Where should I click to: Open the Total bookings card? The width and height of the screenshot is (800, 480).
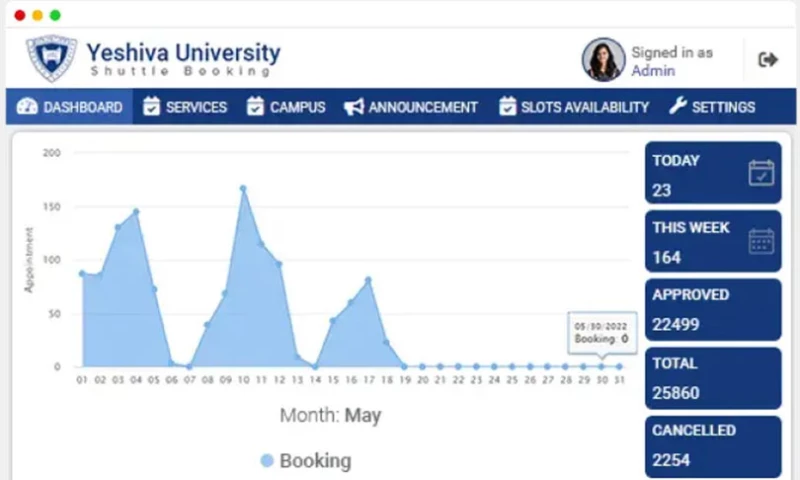coord(713,378)
